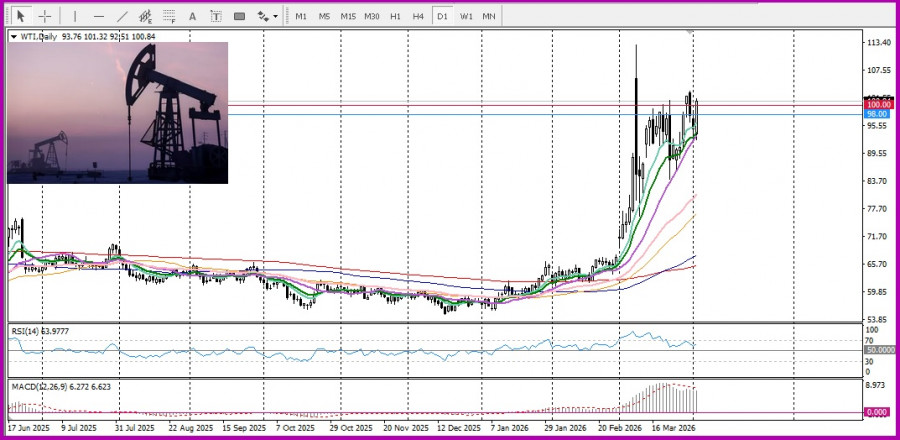Viewport: 900px width, 440px height.
Task: Activate the crosshair tool
Action: (45, 16)
